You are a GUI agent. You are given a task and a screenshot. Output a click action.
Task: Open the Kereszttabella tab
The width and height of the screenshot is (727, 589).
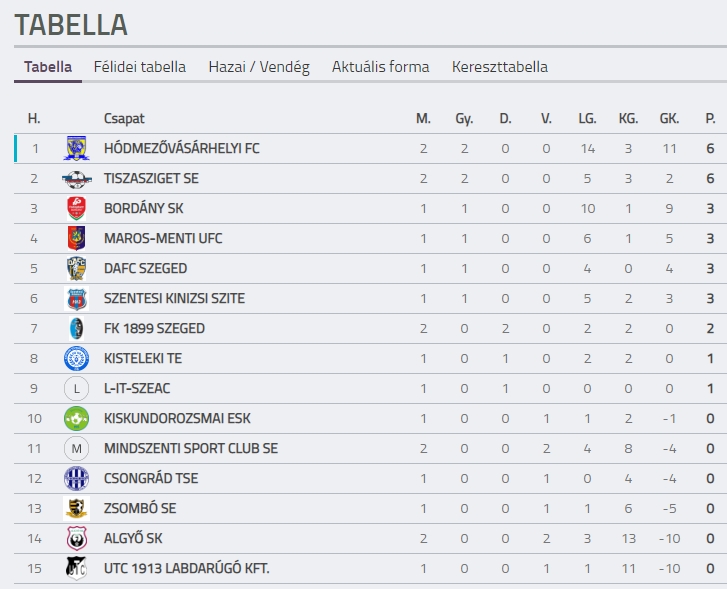point(500,67)
